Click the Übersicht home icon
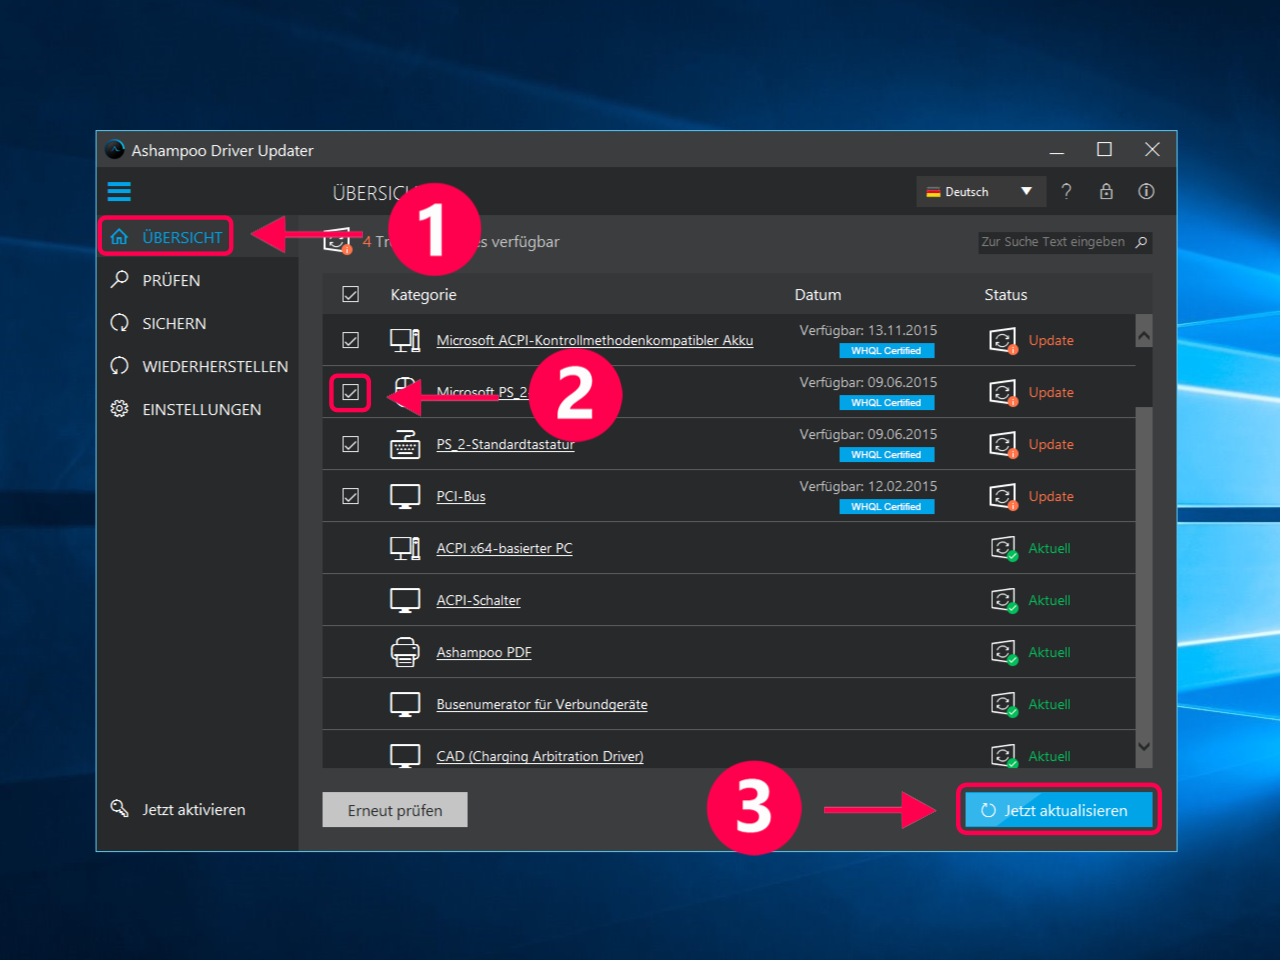 [119, 237]
